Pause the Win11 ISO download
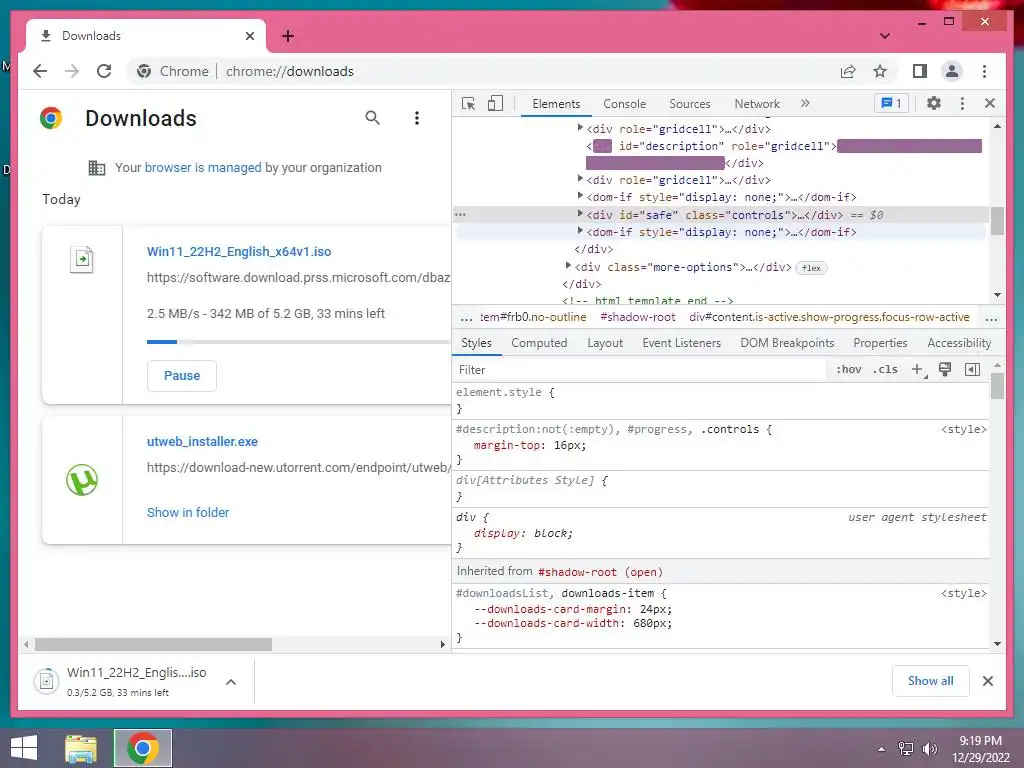Viewport: 1024px width, 768px height. click(182, 376)
